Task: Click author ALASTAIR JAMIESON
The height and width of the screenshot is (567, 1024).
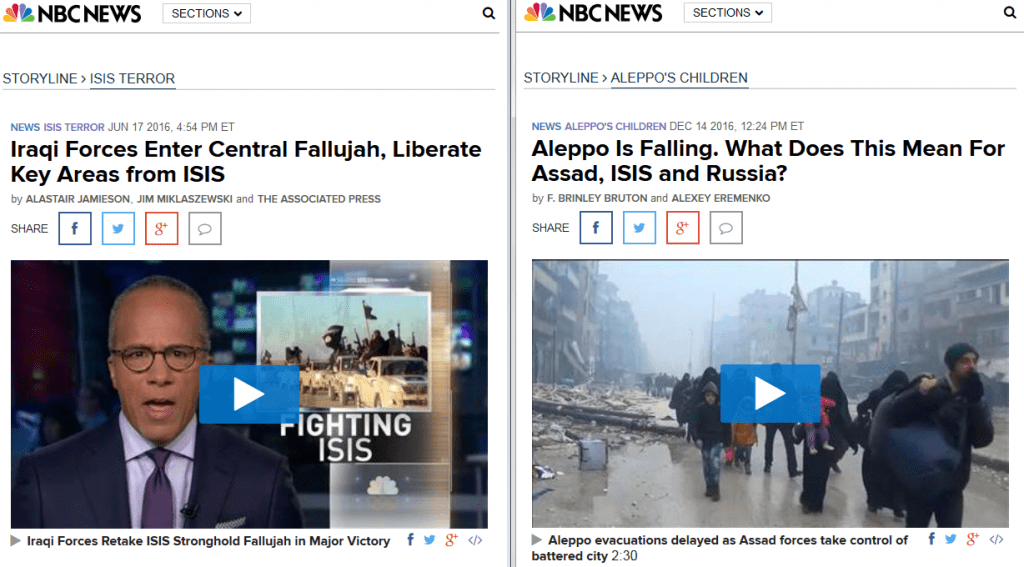Action: 78,199
